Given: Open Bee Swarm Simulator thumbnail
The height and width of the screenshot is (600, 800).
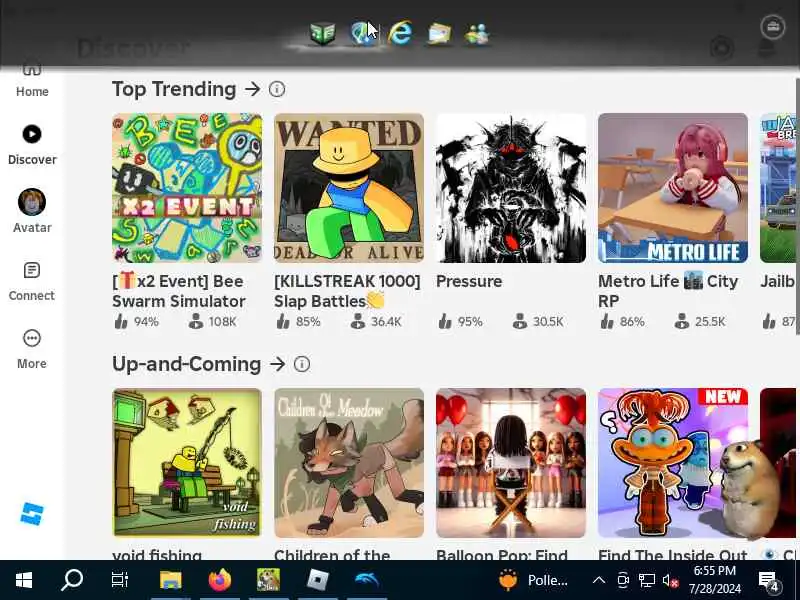Looking at the screenshot, I should tap(187, 188).
